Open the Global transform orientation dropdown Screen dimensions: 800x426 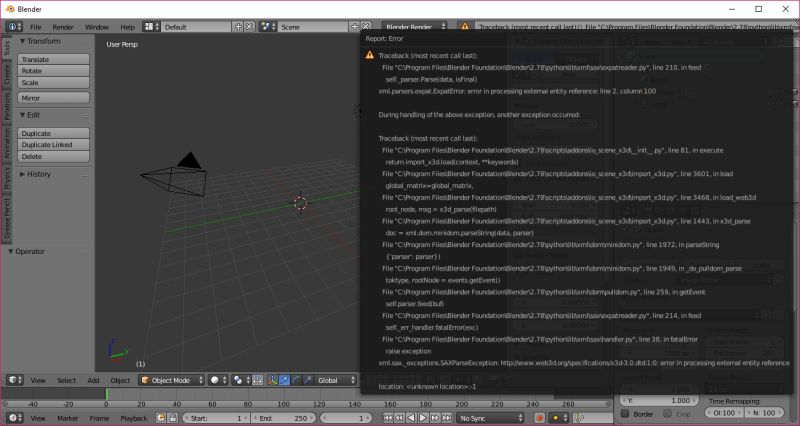point(336,380)
